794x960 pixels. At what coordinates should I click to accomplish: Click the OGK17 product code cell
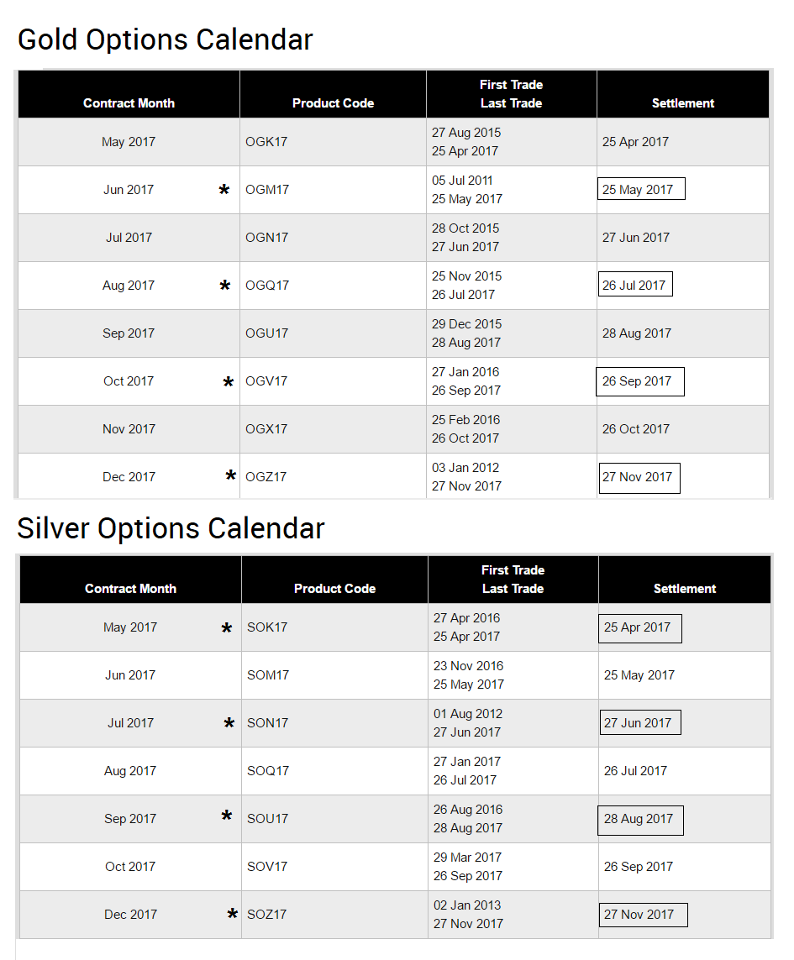coord(266,142)
